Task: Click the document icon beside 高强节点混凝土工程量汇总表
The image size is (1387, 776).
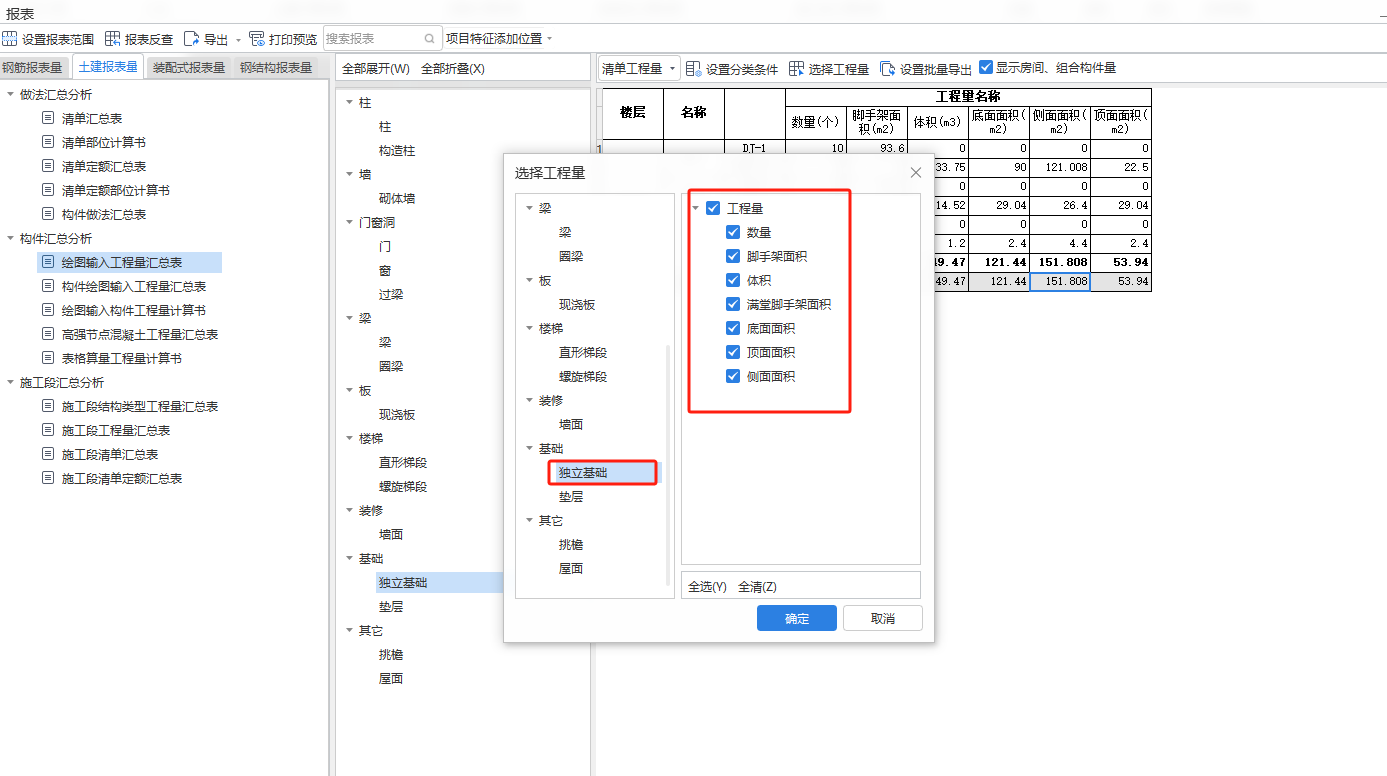Action: [x=48, y=334]
